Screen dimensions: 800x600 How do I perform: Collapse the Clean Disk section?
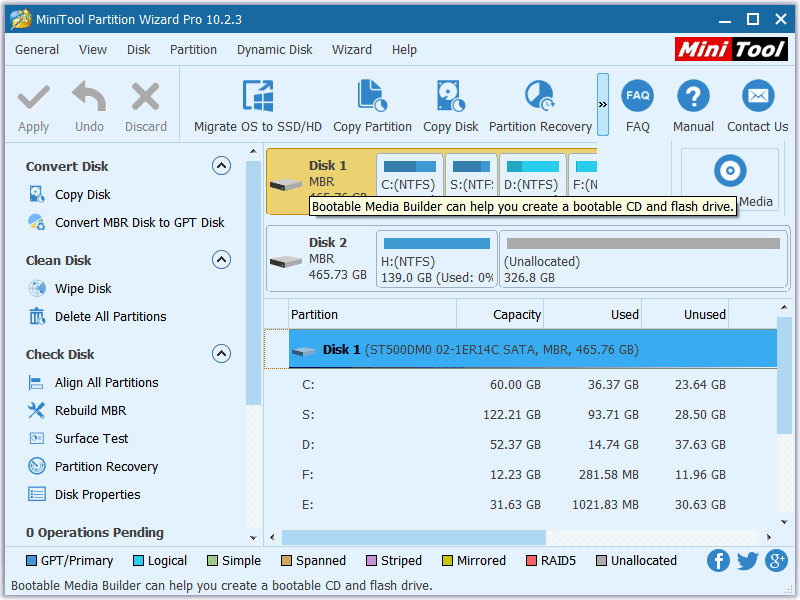tap(221, 260)
